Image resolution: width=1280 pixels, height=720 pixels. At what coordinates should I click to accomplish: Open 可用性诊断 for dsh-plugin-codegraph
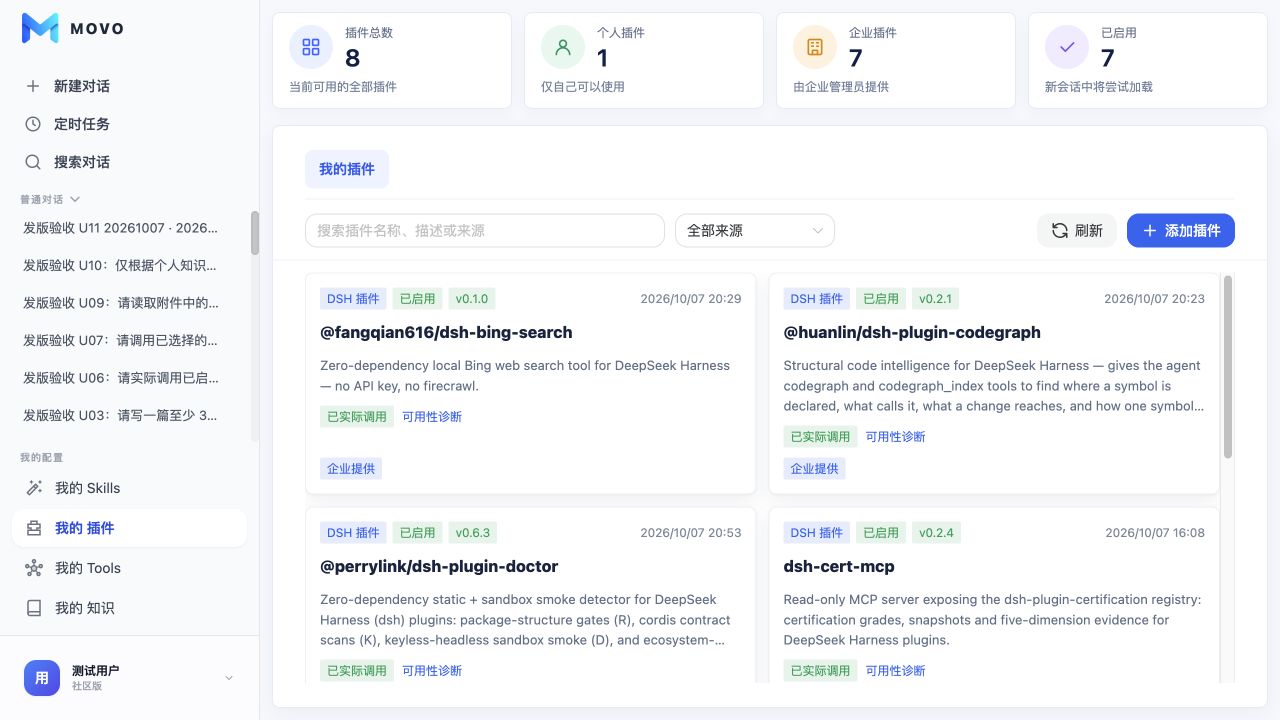click(896, 437)
